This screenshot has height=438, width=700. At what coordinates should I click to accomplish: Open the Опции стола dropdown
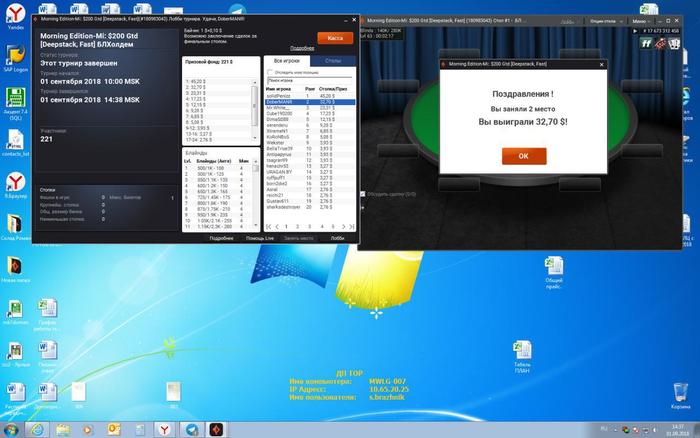tap(605, 21)
